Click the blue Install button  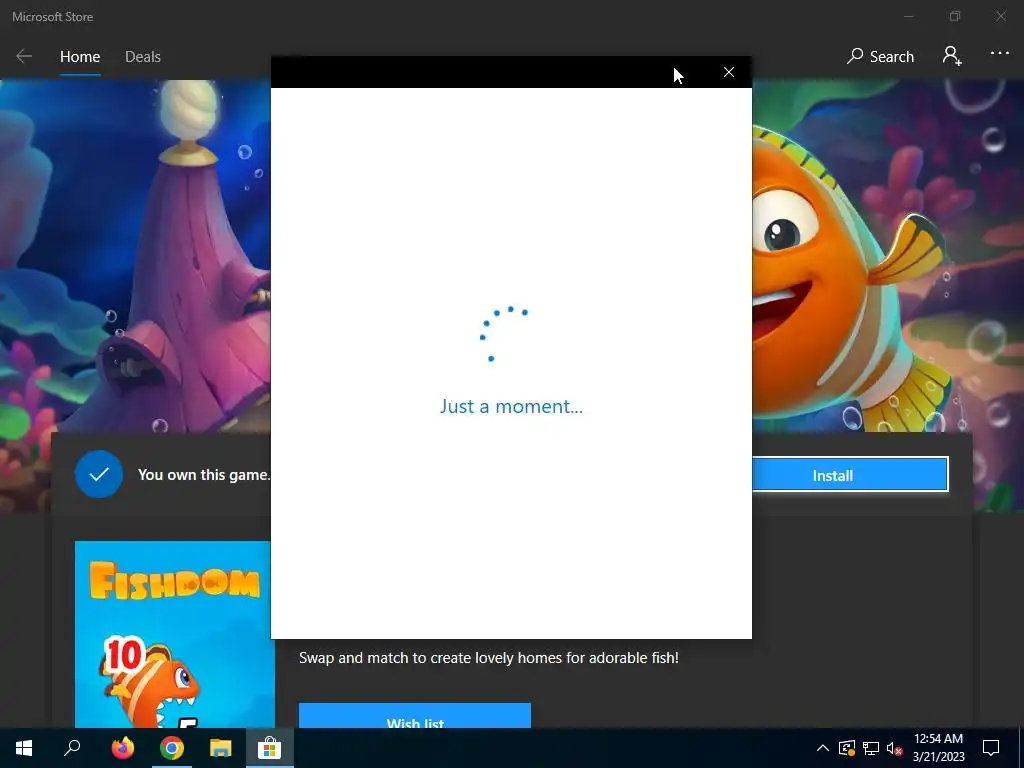[850, 475]
